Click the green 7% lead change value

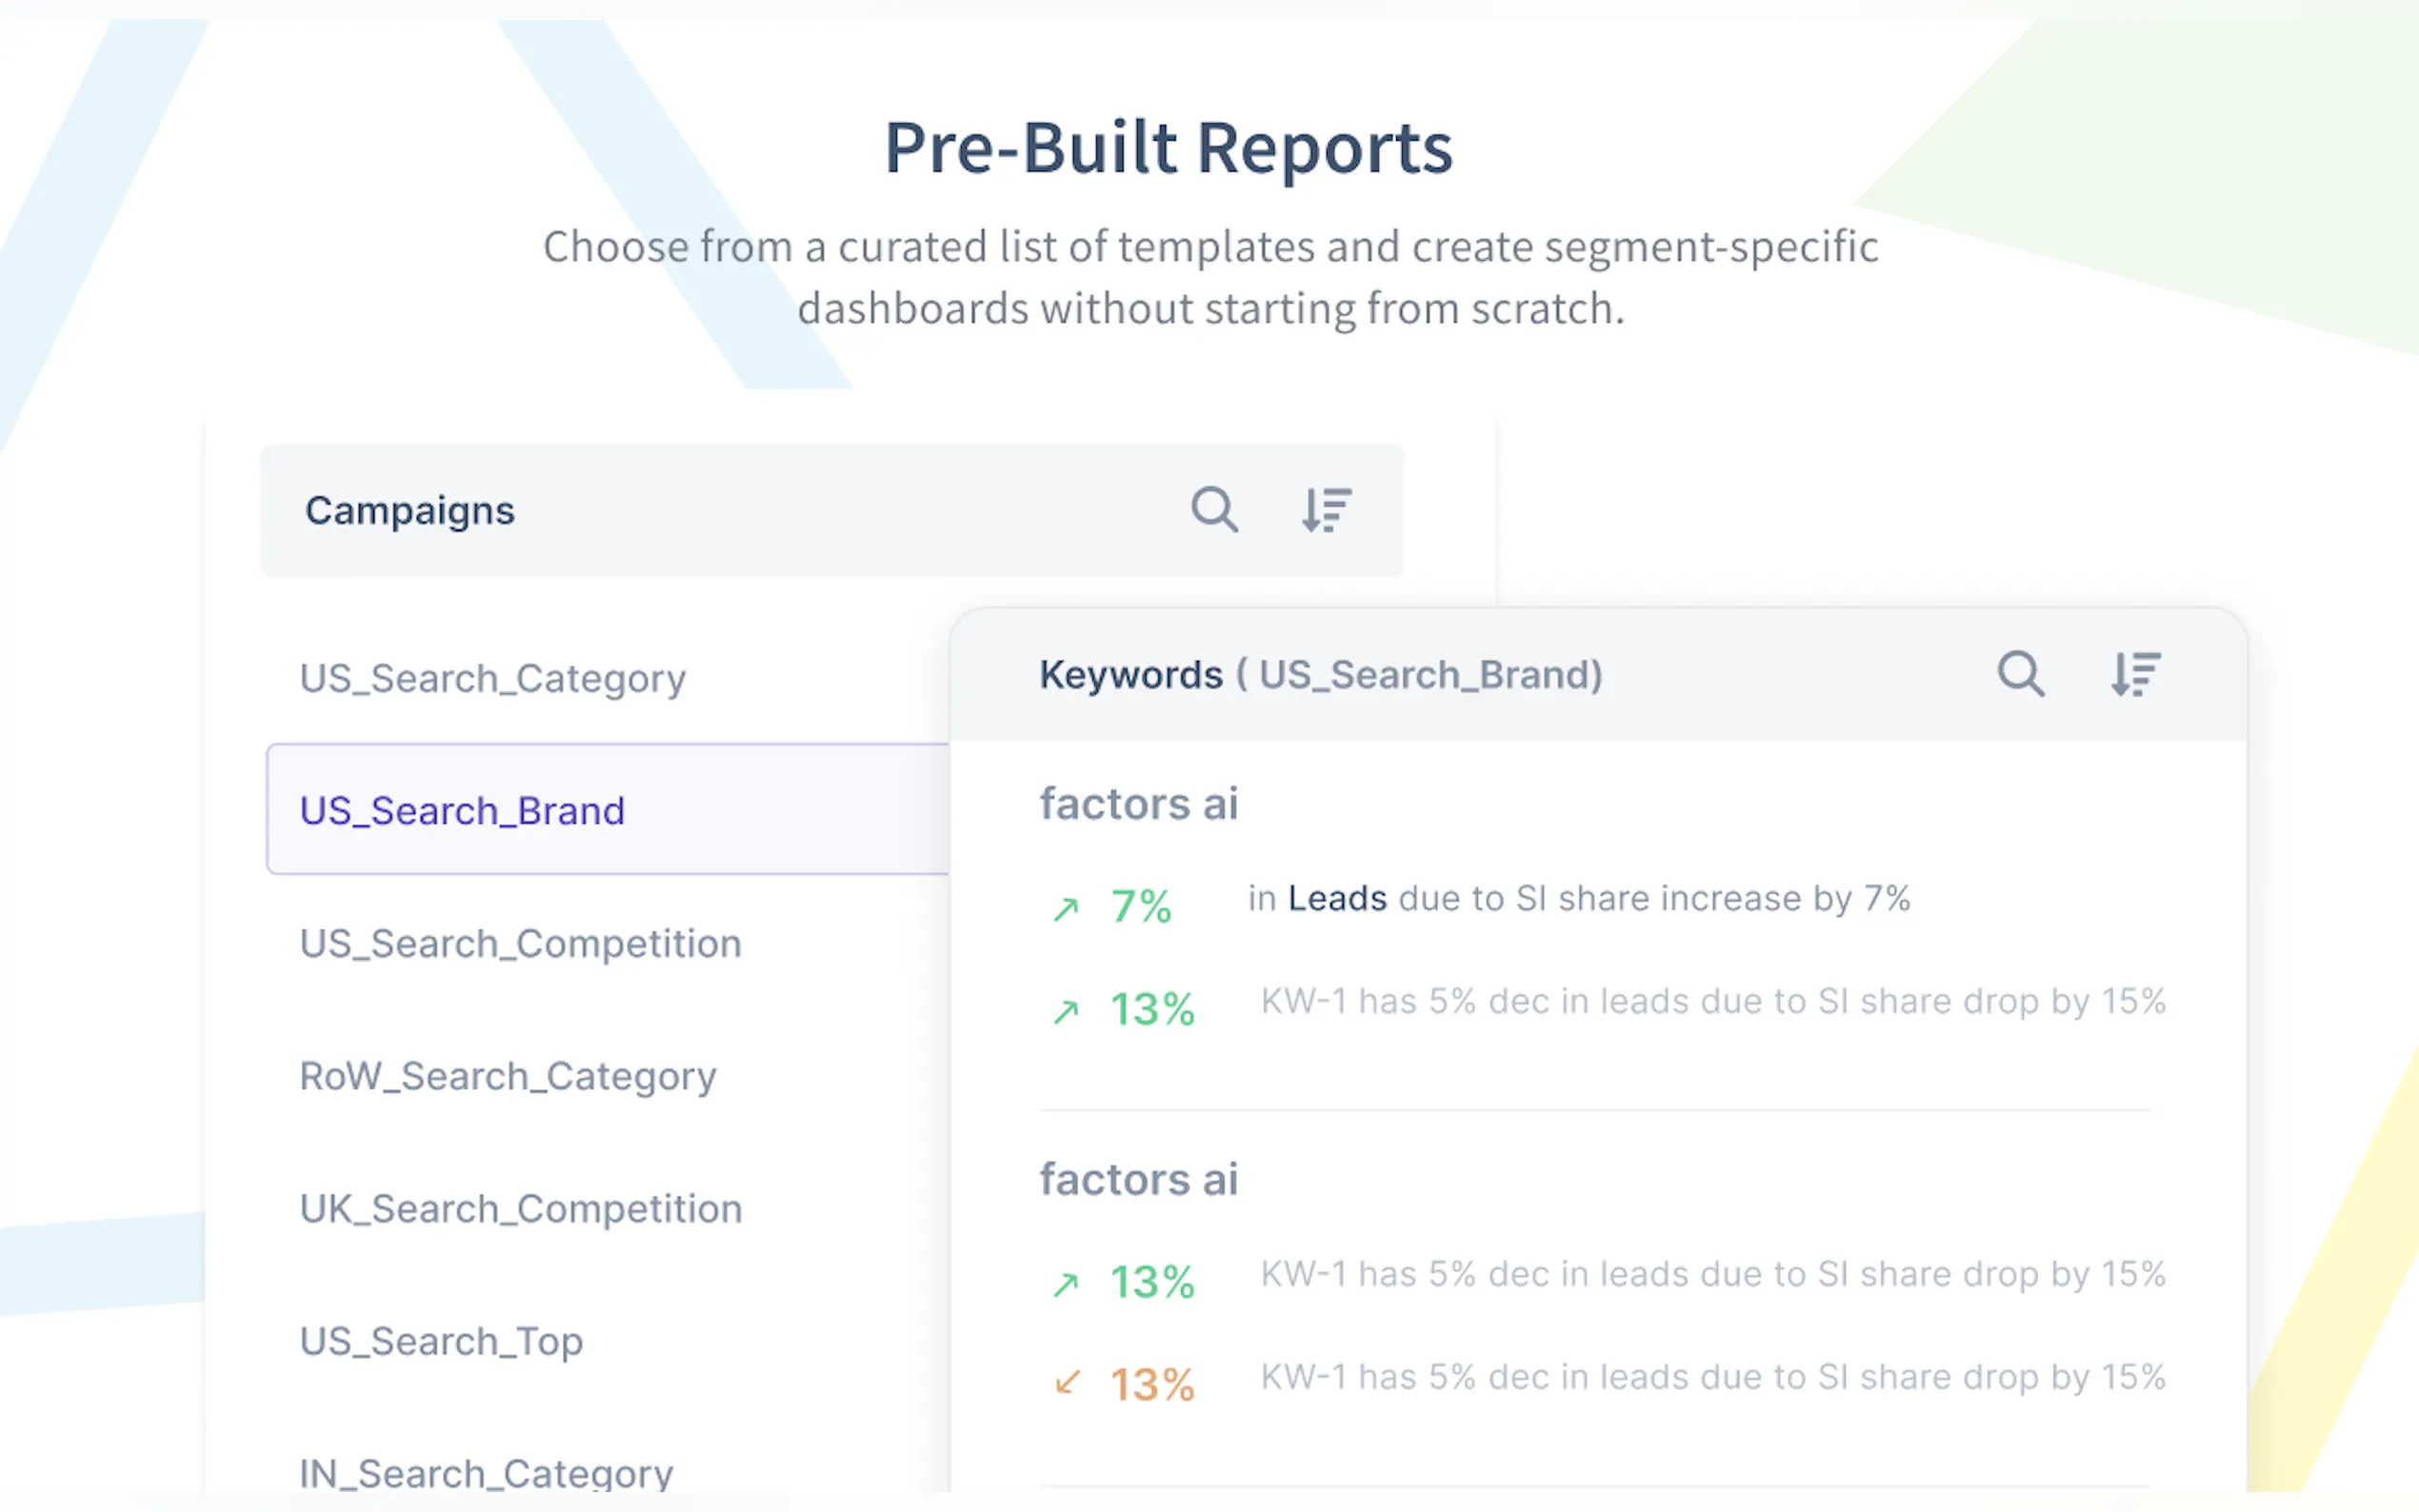(1141, 907)
